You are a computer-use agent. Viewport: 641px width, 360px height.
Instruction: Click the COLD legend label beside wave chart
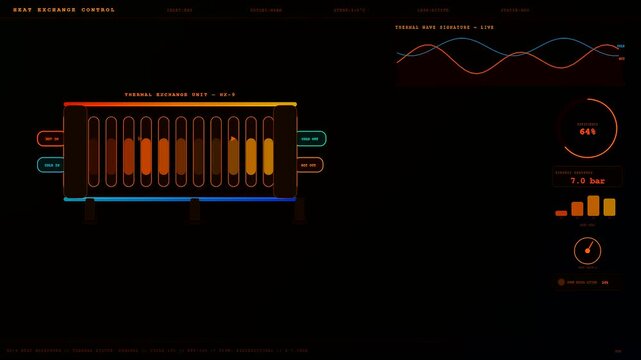[x=621, y=46]
